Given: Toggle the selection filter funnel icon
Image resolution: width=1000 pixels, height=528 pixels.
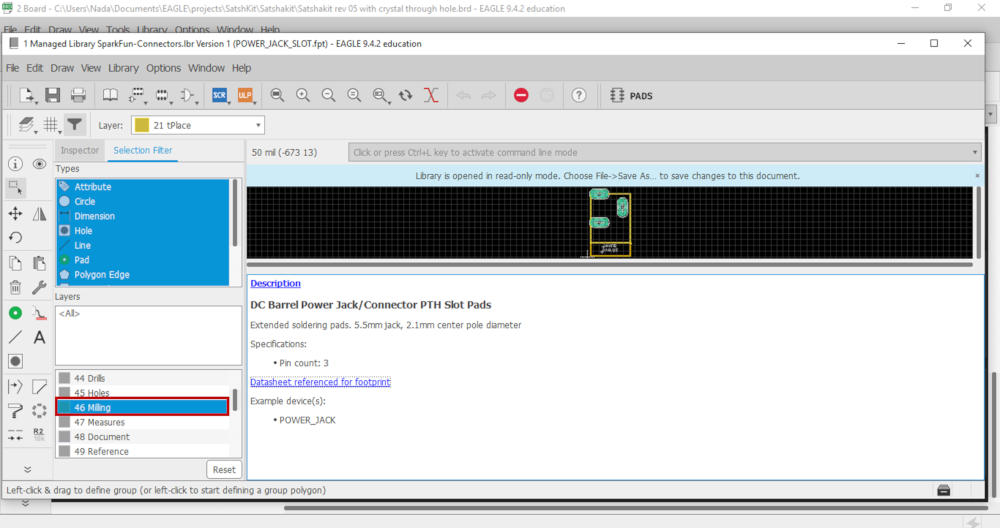Looking at the screenshot, I should [75, 125].
